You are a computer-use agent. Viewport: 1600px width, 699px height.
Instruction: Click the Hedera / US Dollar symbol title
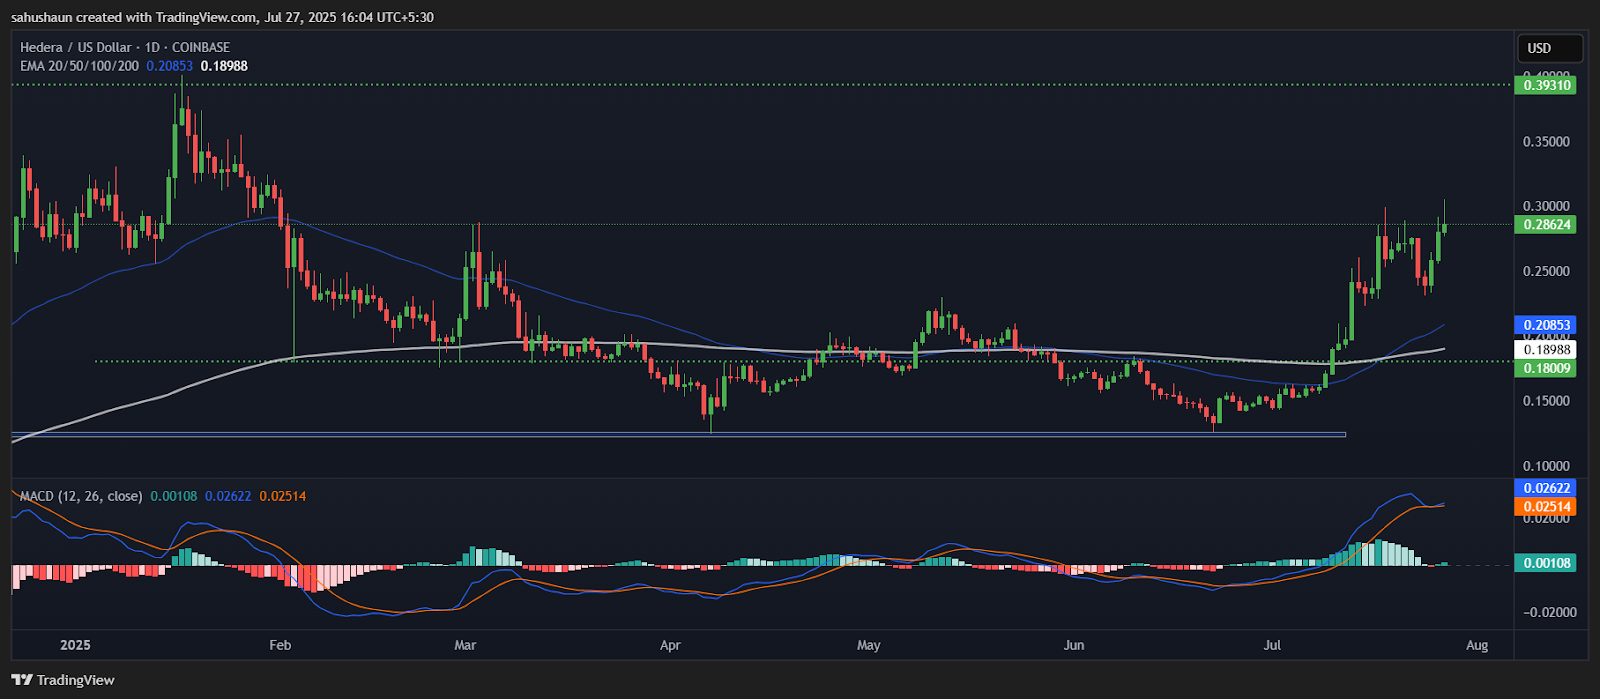click(125, 47)
